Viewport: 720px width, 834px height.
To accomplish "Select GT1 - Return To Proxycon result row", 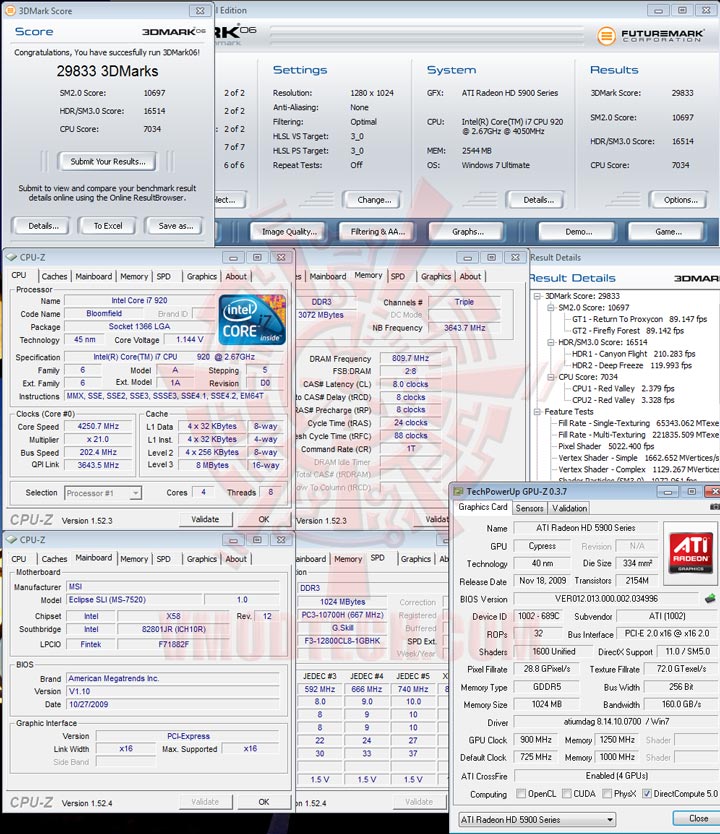I will click(x=639, y=319).
